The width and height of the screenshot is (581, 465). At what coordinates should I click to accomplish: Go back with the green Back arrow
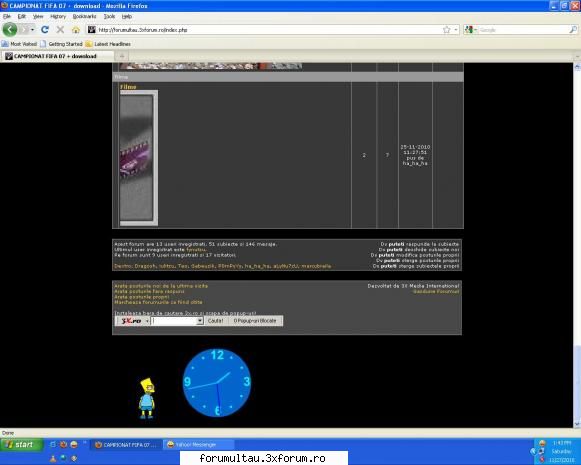10,30
